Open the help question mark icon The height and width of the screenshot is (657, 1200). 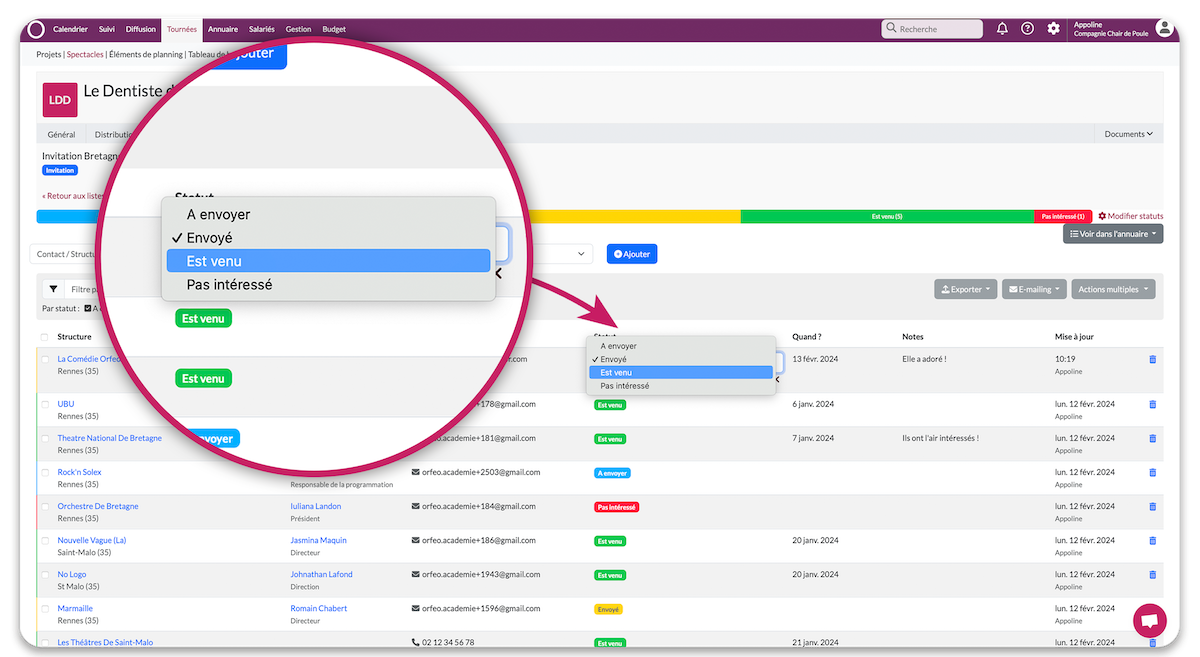tap(1027, 29)
